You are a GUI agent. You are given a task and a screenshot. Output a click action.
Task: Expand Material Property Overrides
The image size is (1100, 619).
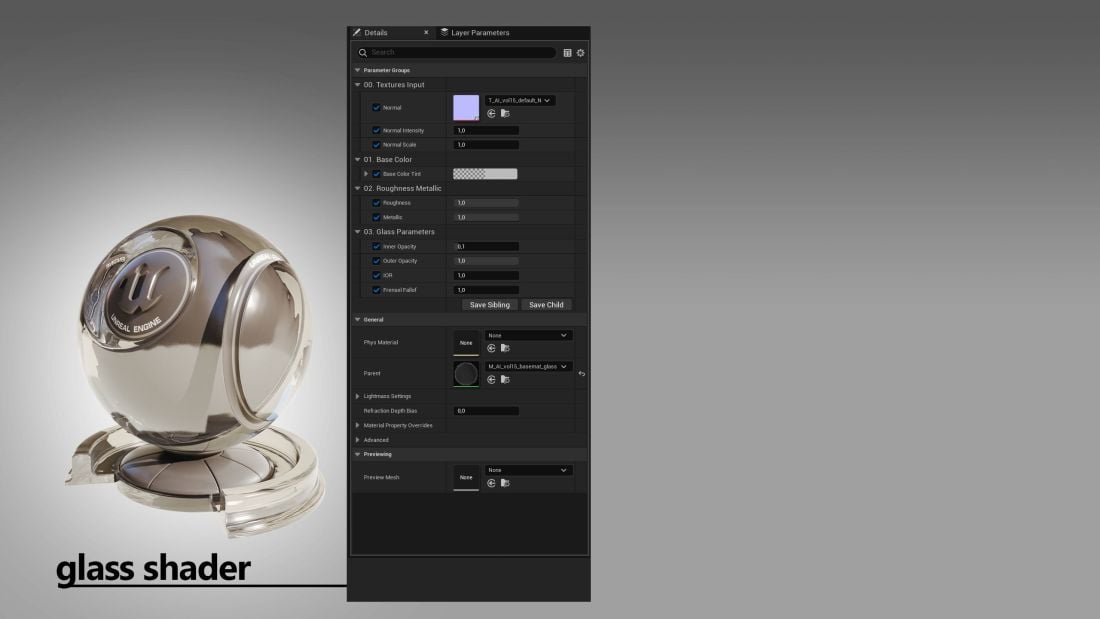(x=358, y=425)
